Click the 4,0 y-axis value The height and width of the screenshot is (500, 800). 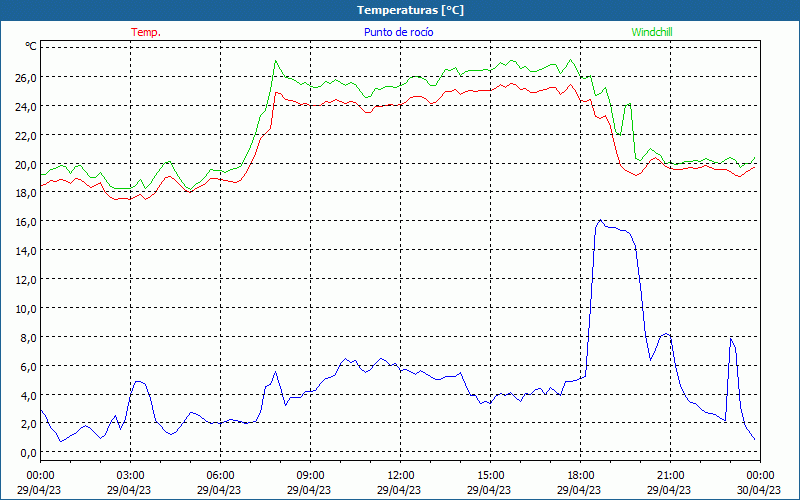[x=29, y=395]
